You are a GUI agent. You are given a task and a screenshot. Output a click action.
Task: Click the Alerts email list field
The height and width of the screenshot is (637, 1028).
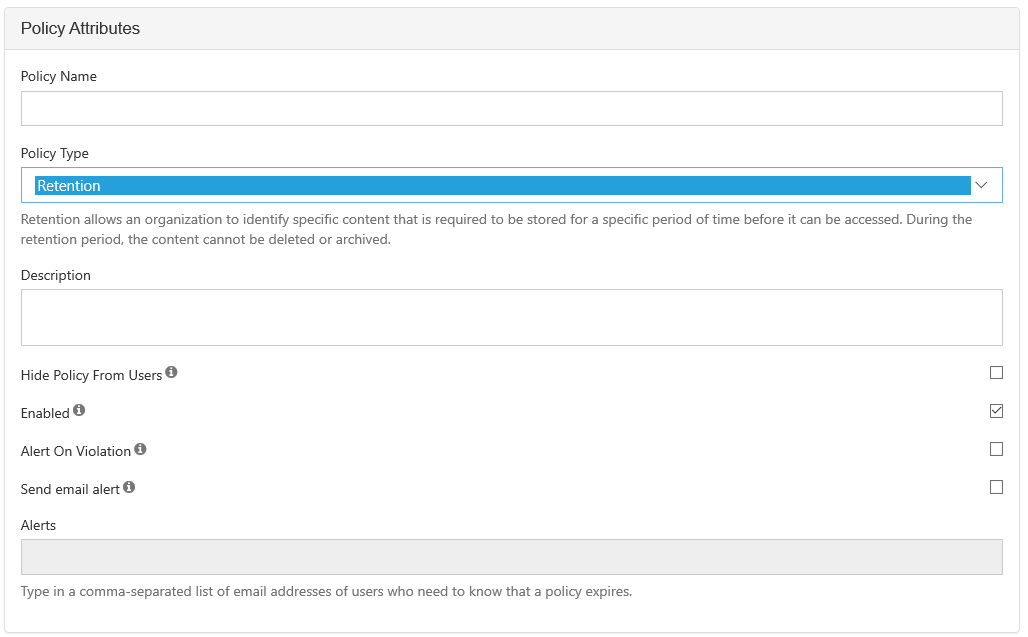click(x=511, y=557)
